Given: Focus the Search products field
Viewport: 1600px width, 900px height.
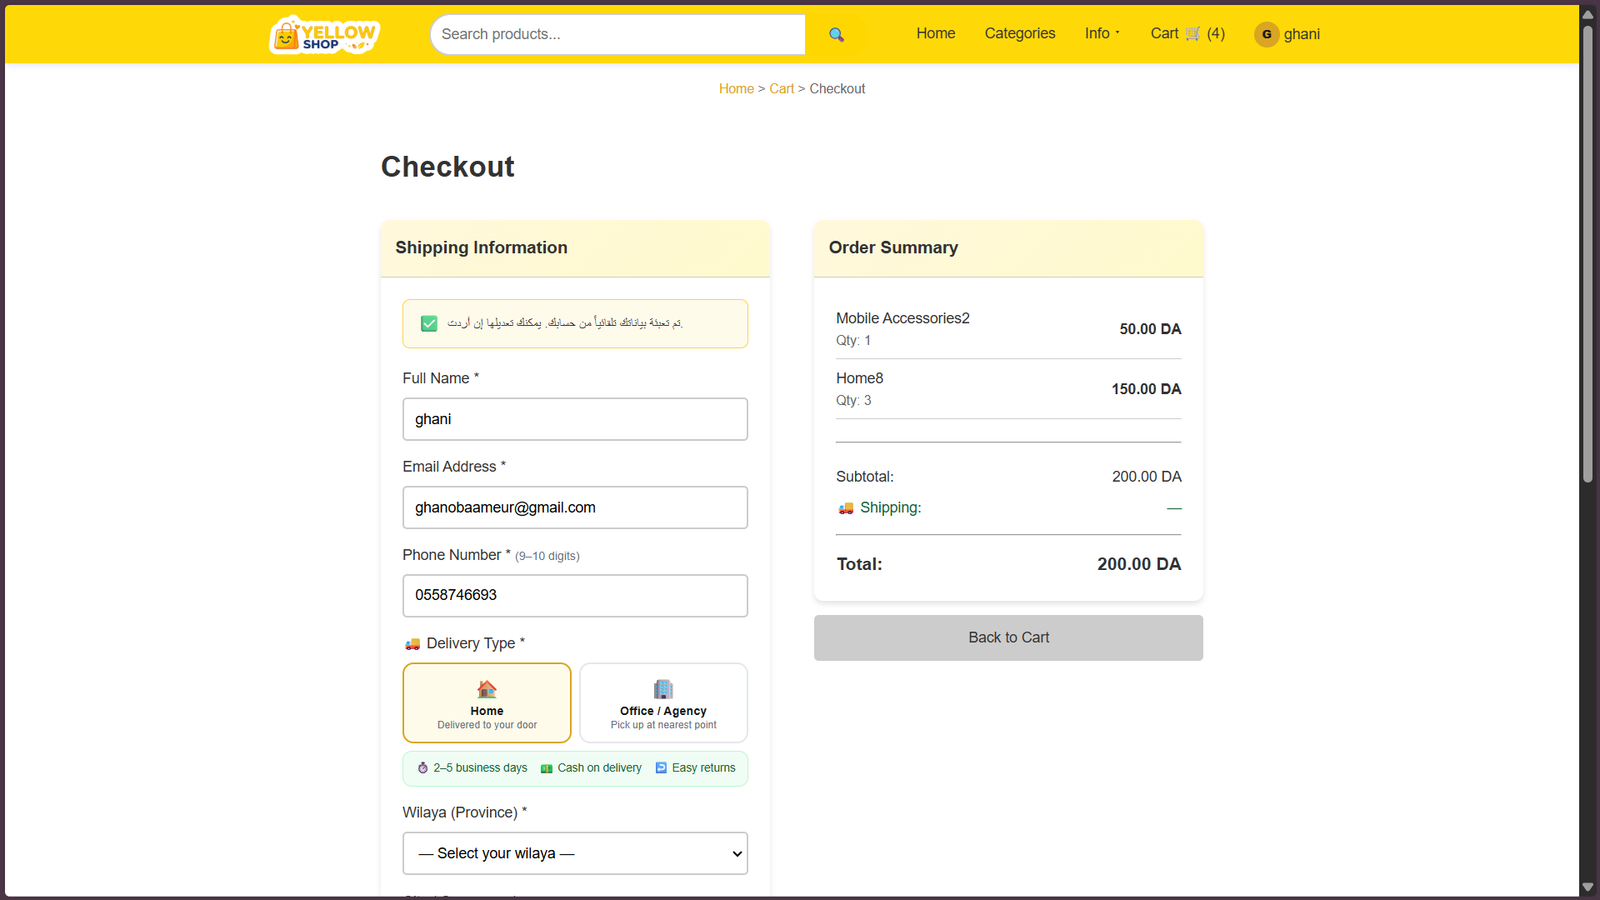Looking at the screenshot, I should click(618, 34).
